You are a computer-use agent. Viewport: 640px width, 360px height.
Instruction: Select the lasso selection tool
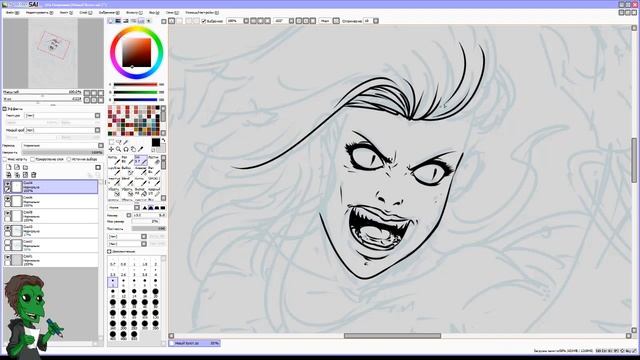tap(119, 142)
